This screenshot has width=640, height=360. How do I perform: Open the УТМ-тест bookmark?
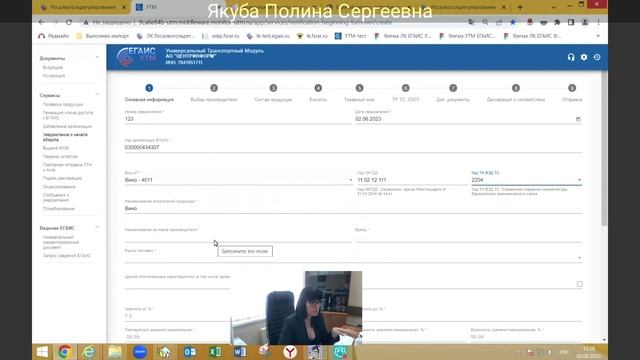coord(351,36)
